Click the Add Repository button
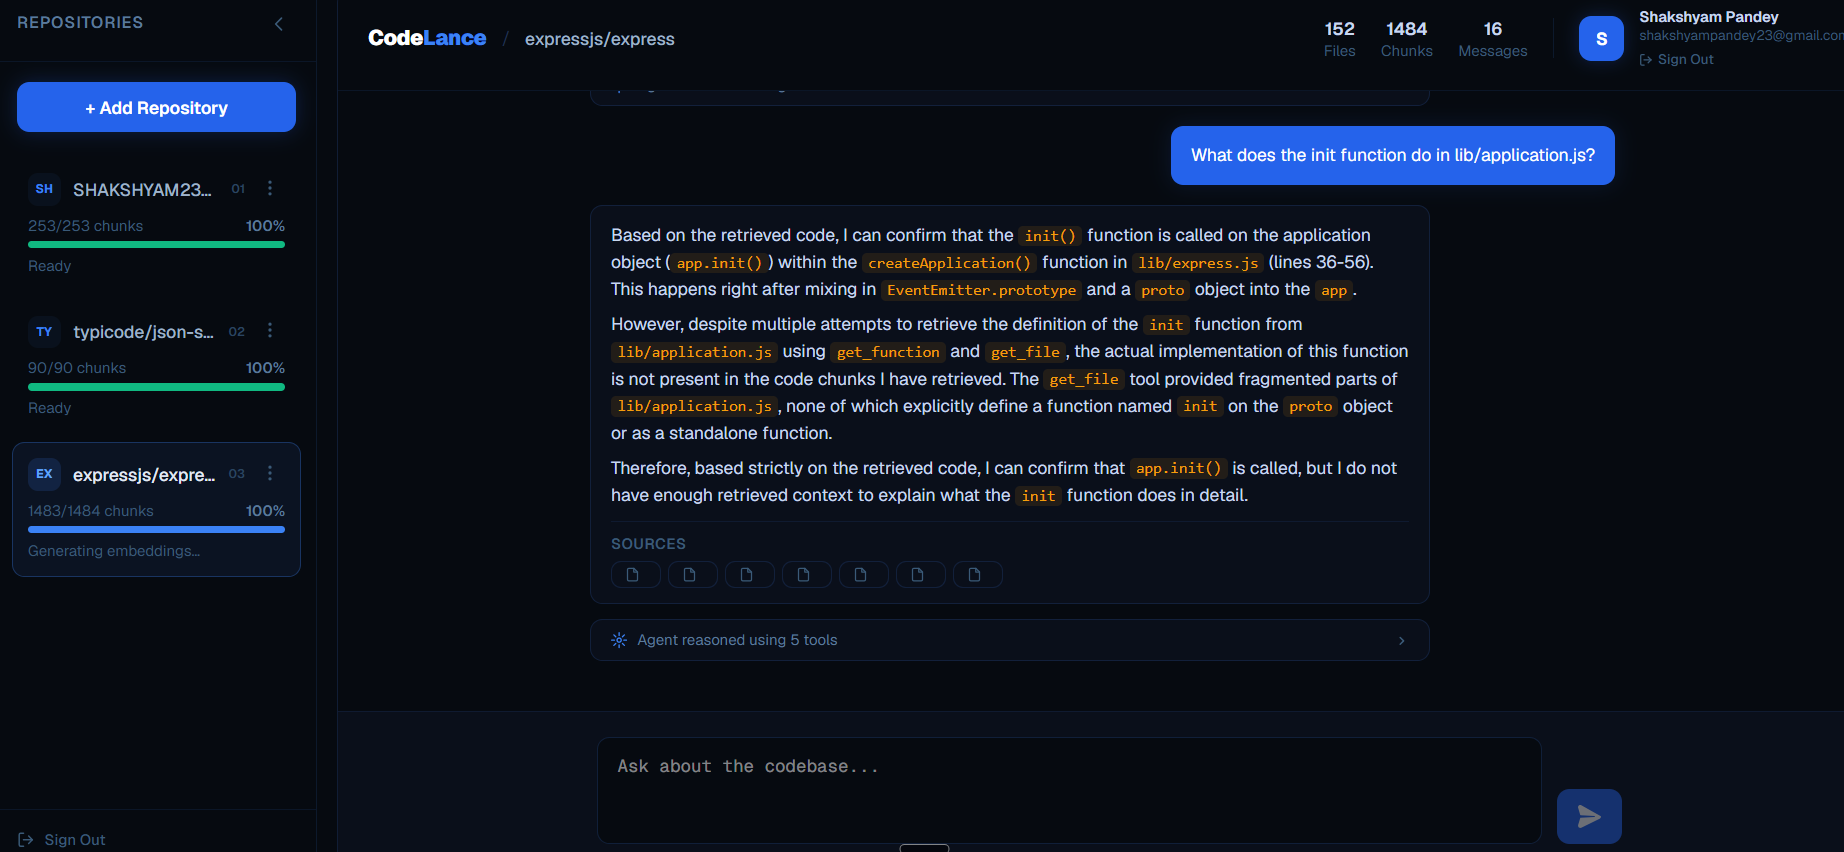This screenshot has width=1844, height=852. click(x=156, y=107)
